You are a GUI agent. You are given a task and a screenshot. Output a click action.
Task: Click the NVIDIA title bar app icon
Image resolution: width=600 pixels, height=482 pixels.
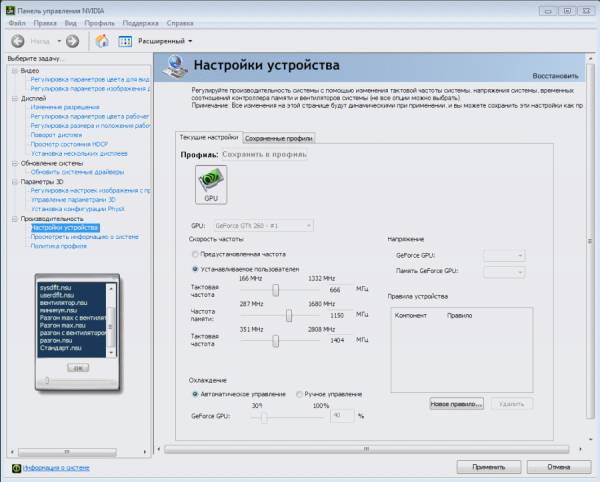[x=10, y=11]
